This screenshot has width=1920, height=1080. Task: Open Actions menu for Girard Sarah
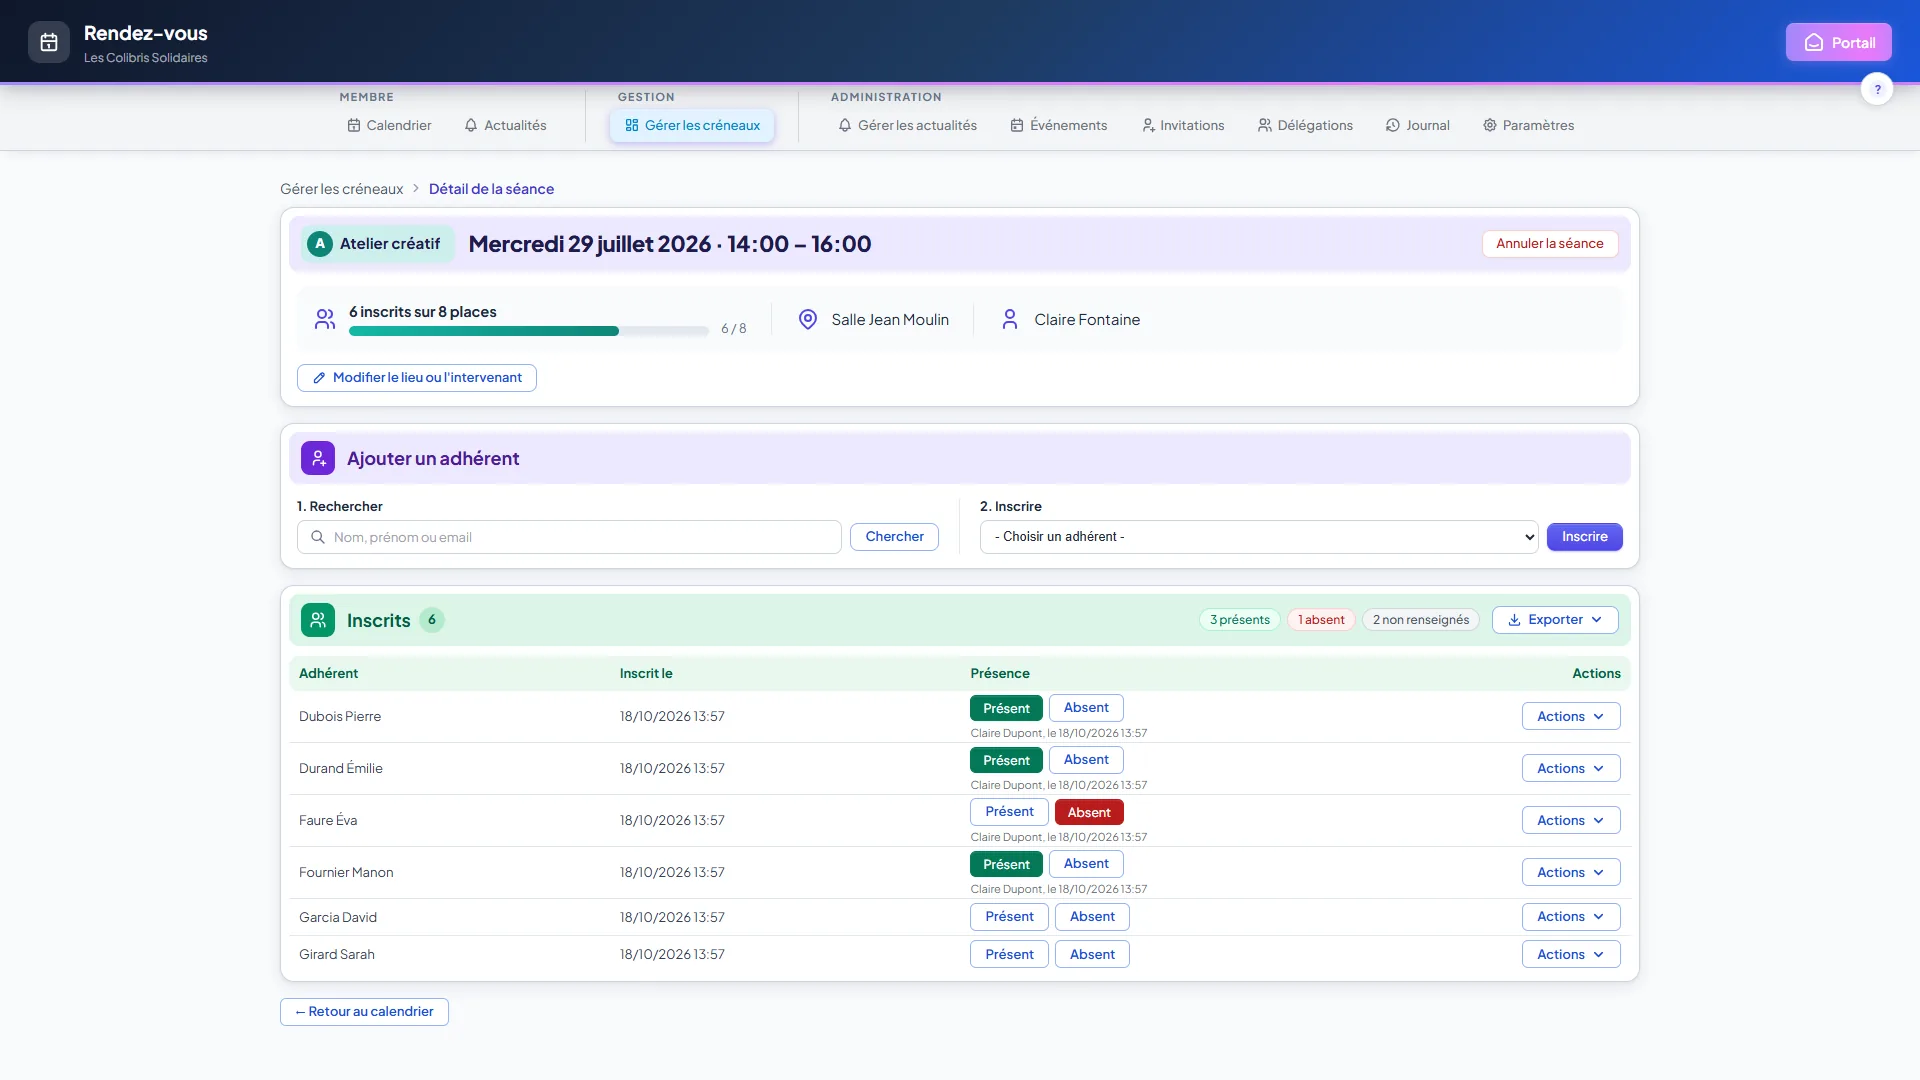[1571, 954]
